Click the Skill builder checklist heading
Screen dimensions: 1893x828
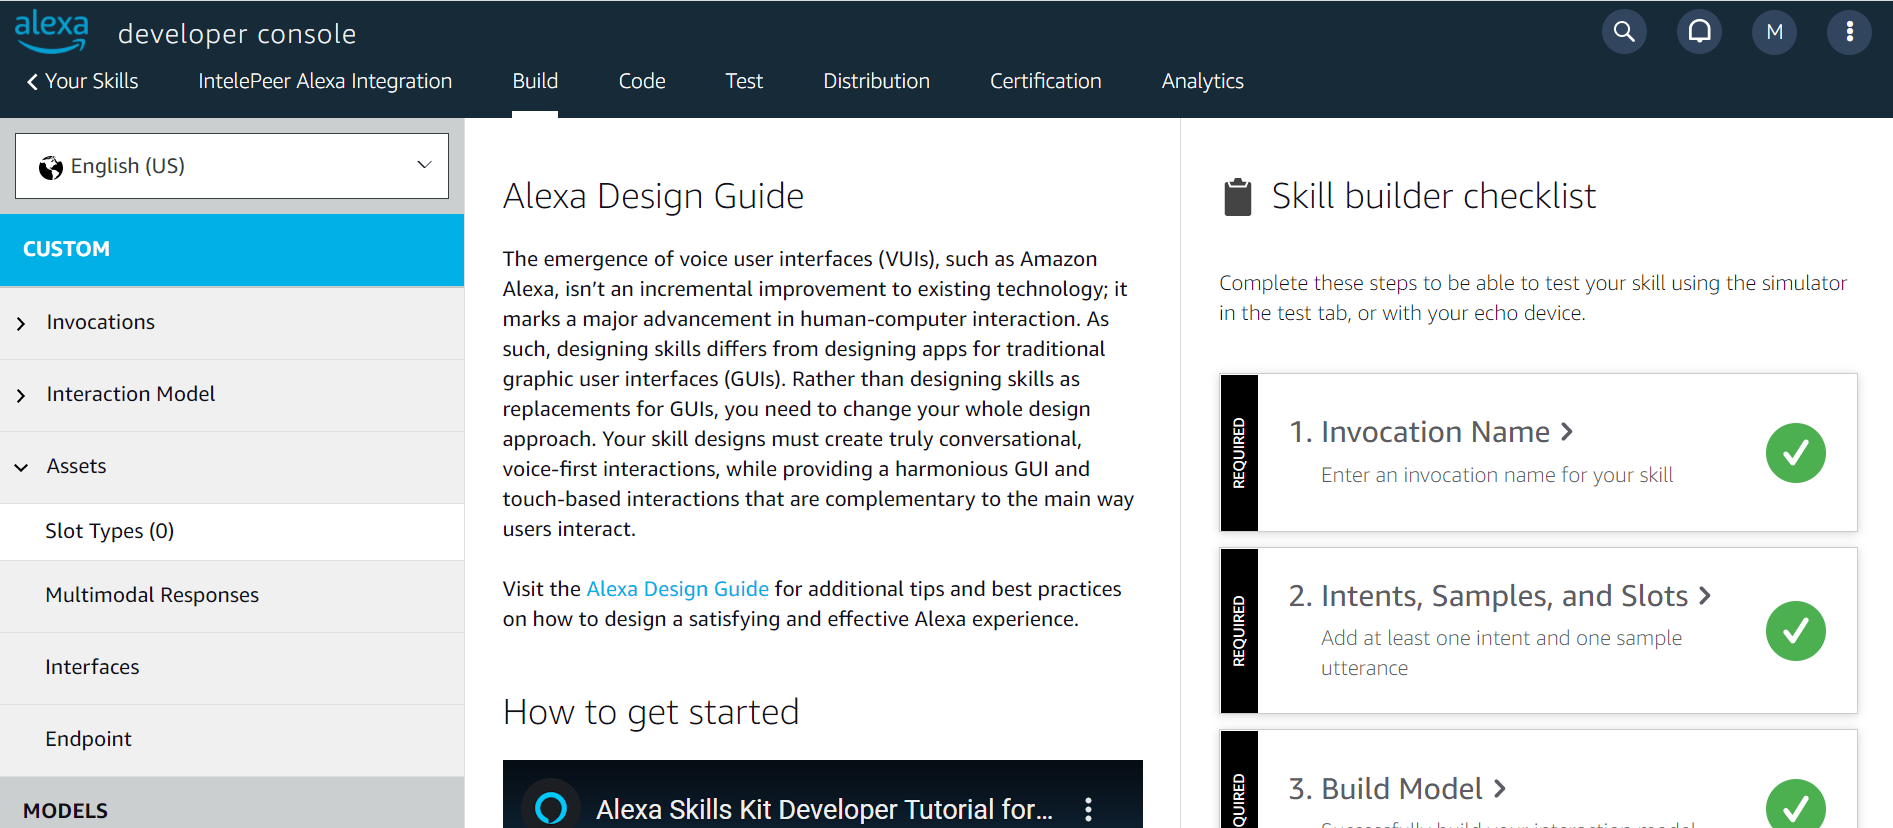coord(1433,196)
